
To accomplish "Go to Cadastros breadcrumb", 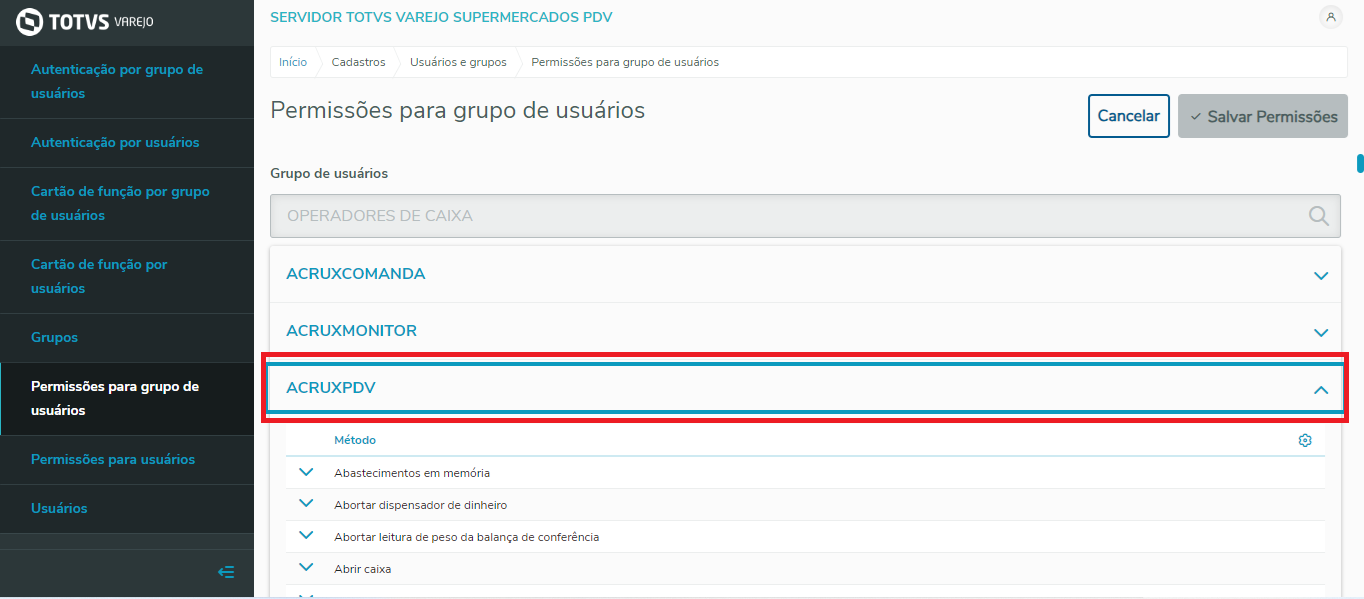I will (x=358, y=62).
